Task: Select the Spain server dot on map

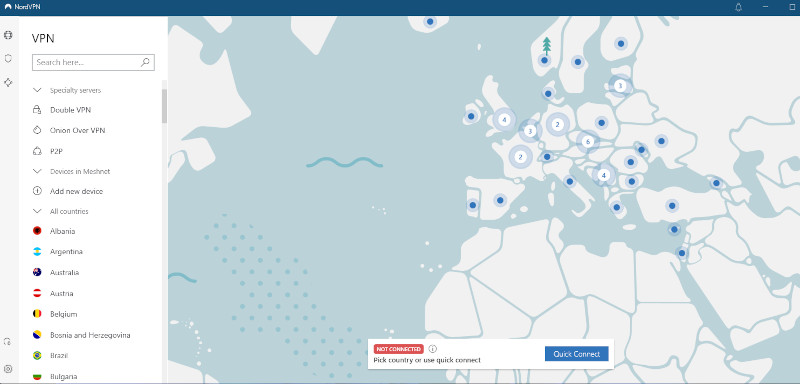Action: [x=501, y=200]
